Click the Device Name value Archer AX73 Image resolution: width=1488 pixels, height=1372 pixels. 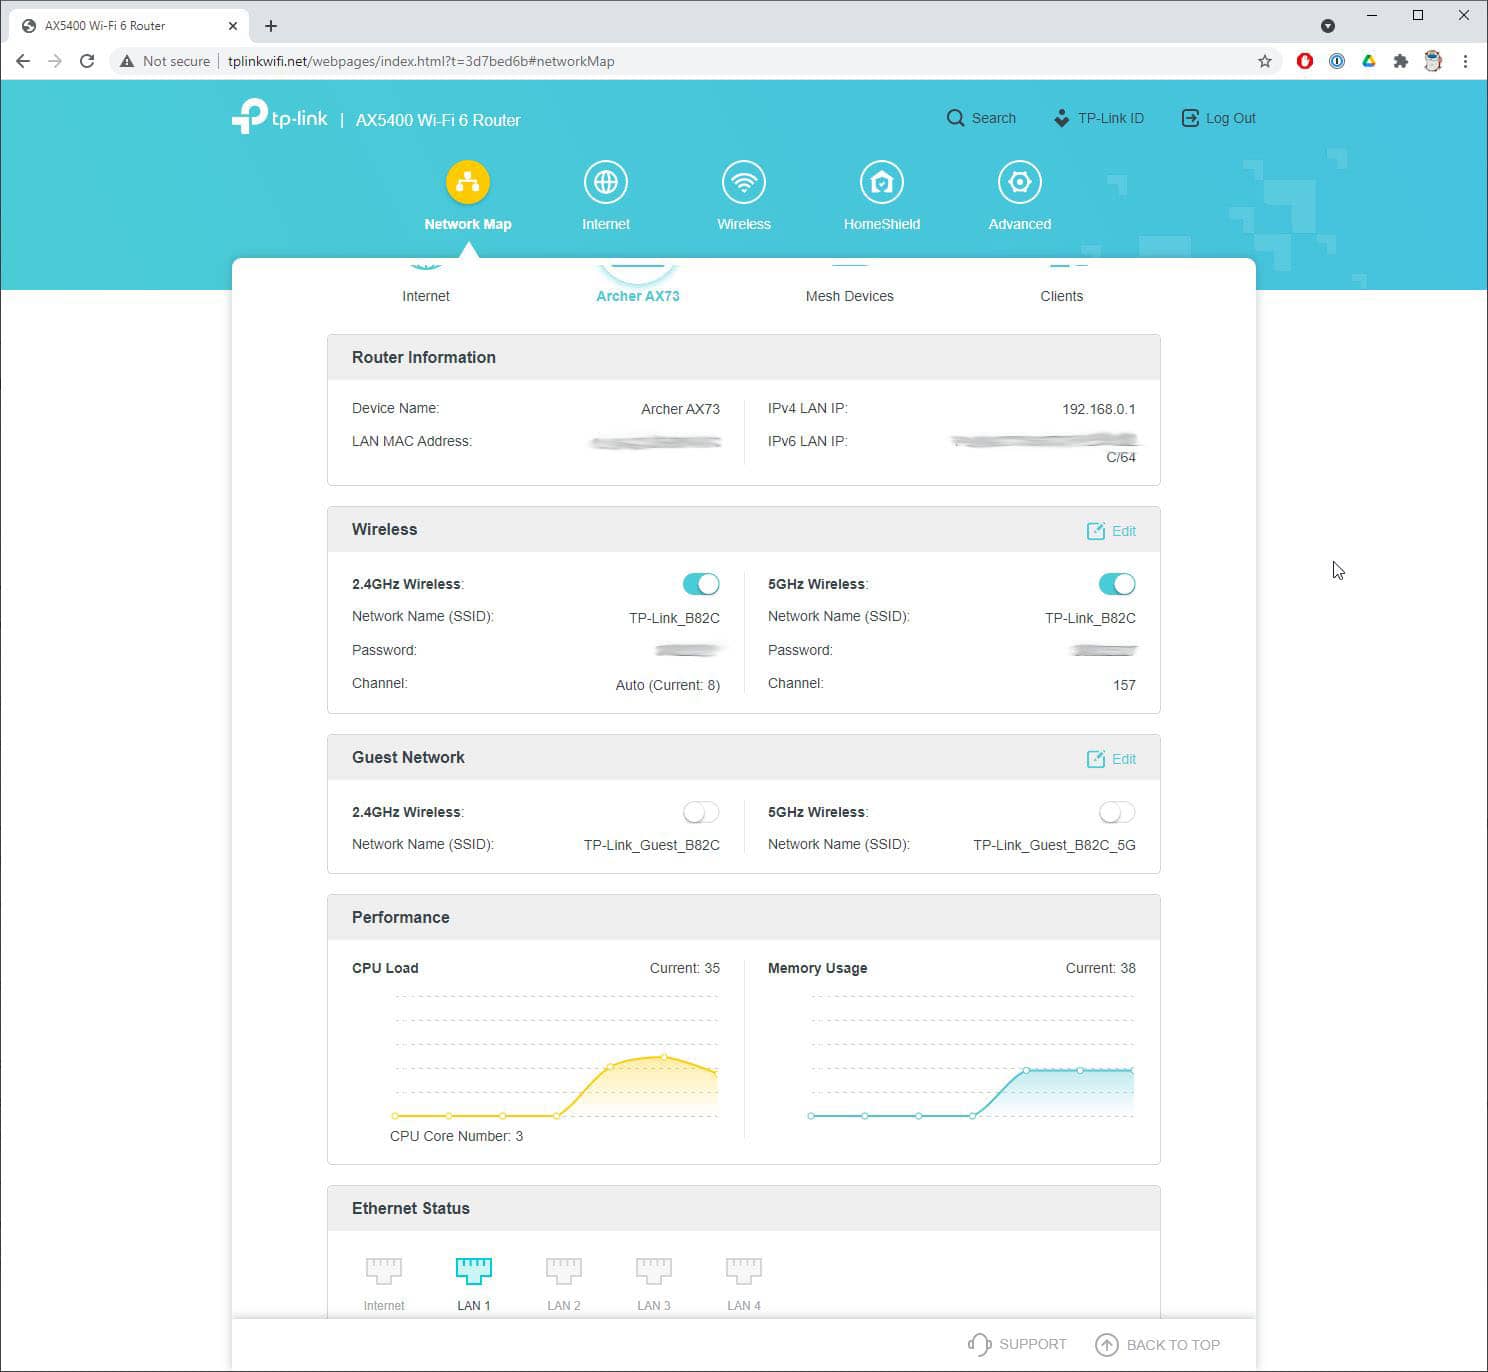tap(680, 409)
